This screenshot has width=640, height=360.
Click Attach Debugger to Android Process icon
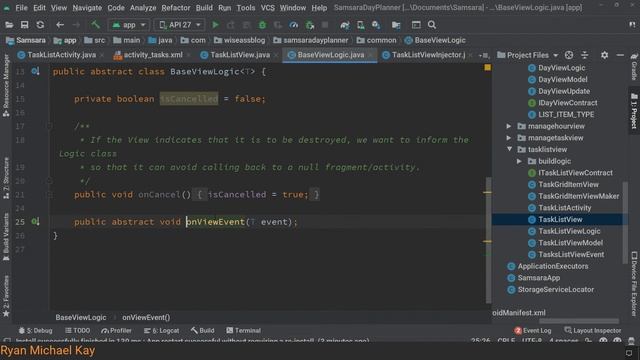click(x=310, y=25)
